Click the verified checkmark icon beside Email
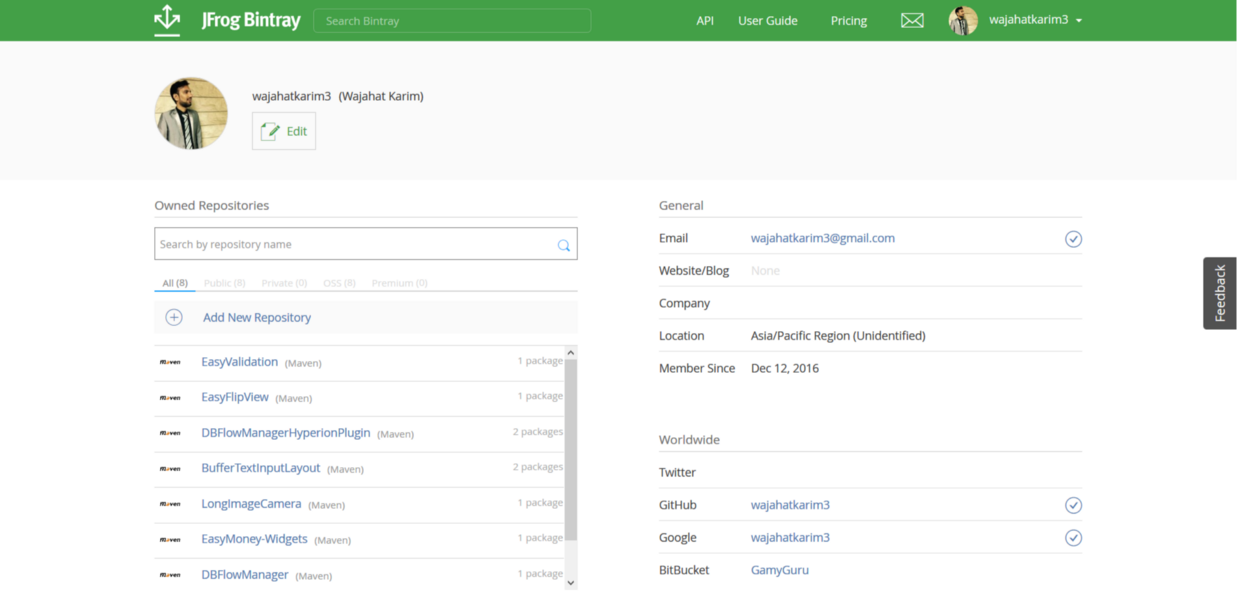The image size is (1250, 591). [1073, 239]
